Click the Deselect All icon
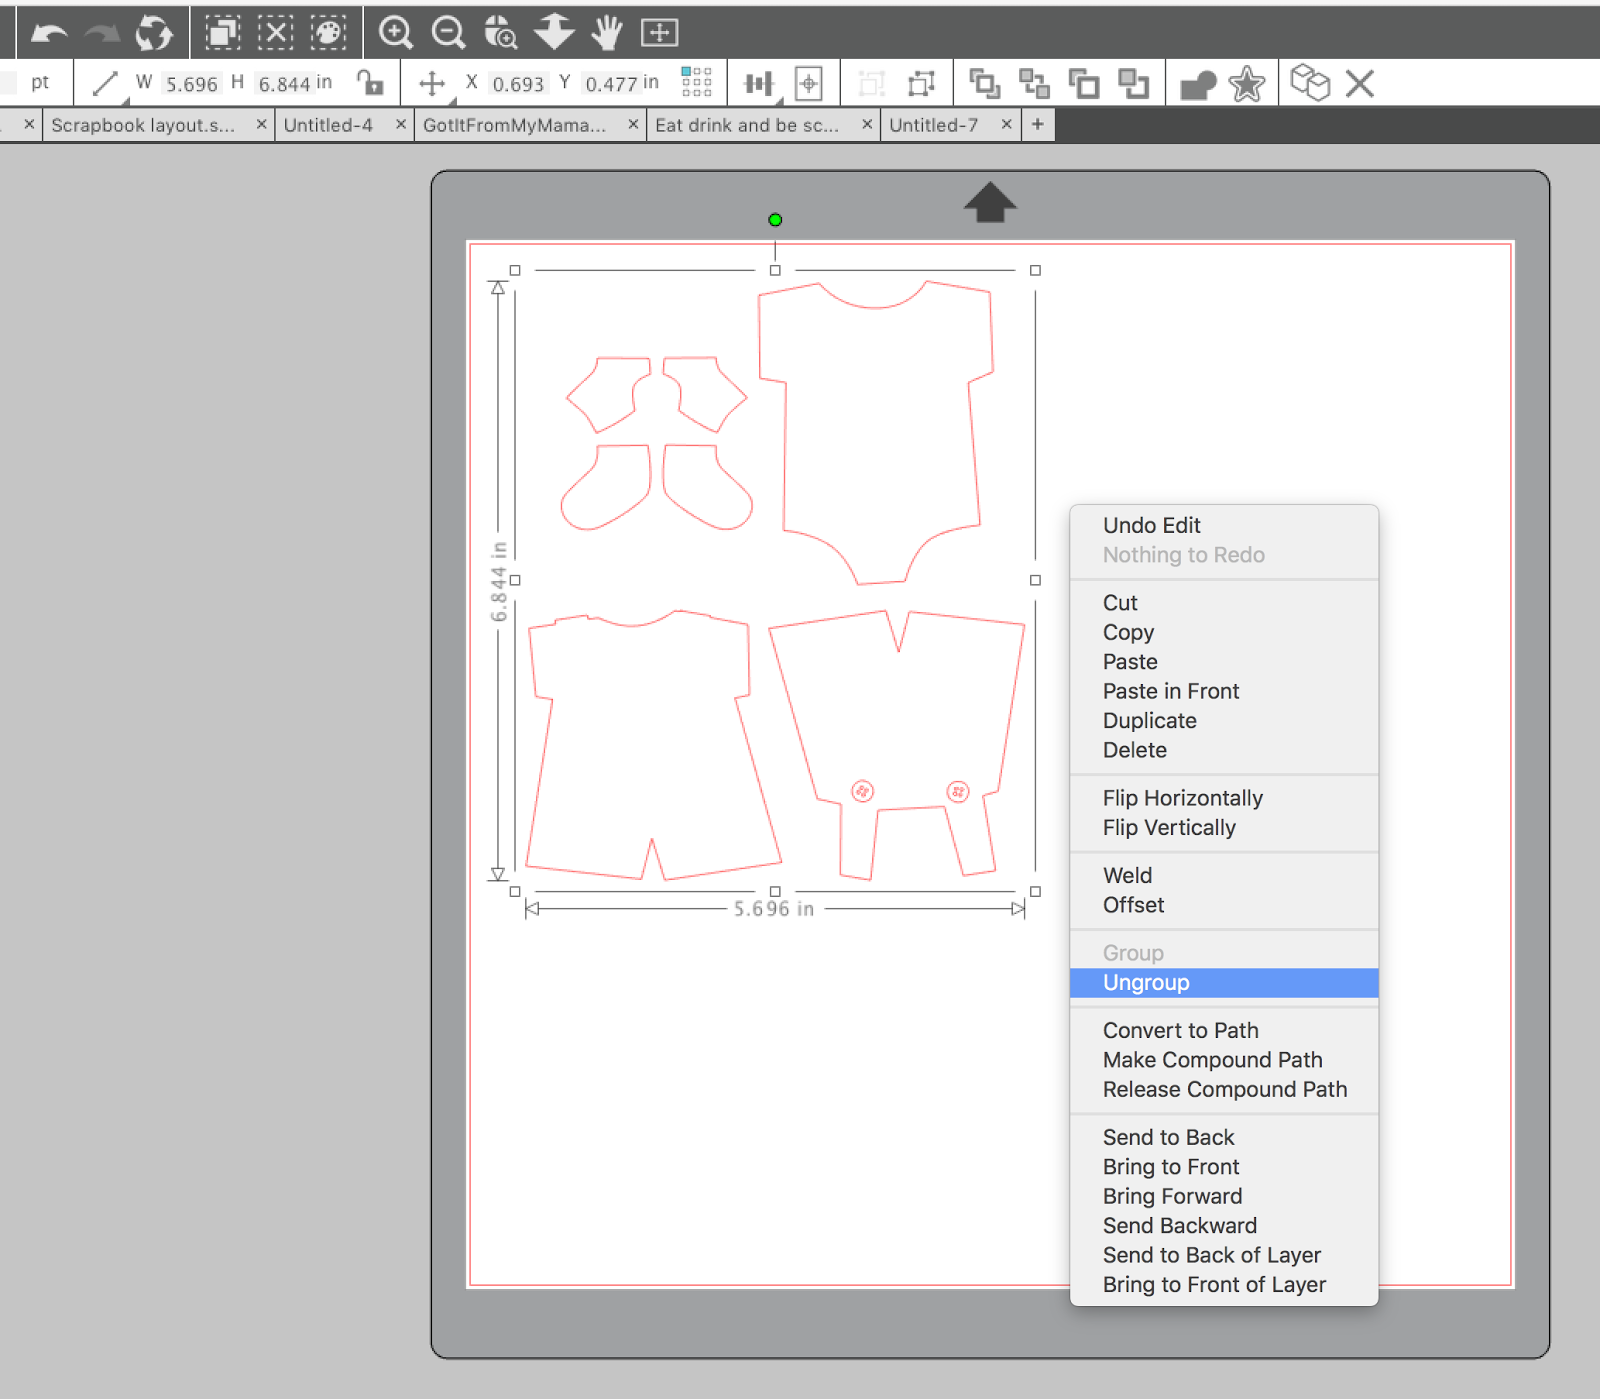Viewport: 1600px width, 1399px height. (276, 33)
